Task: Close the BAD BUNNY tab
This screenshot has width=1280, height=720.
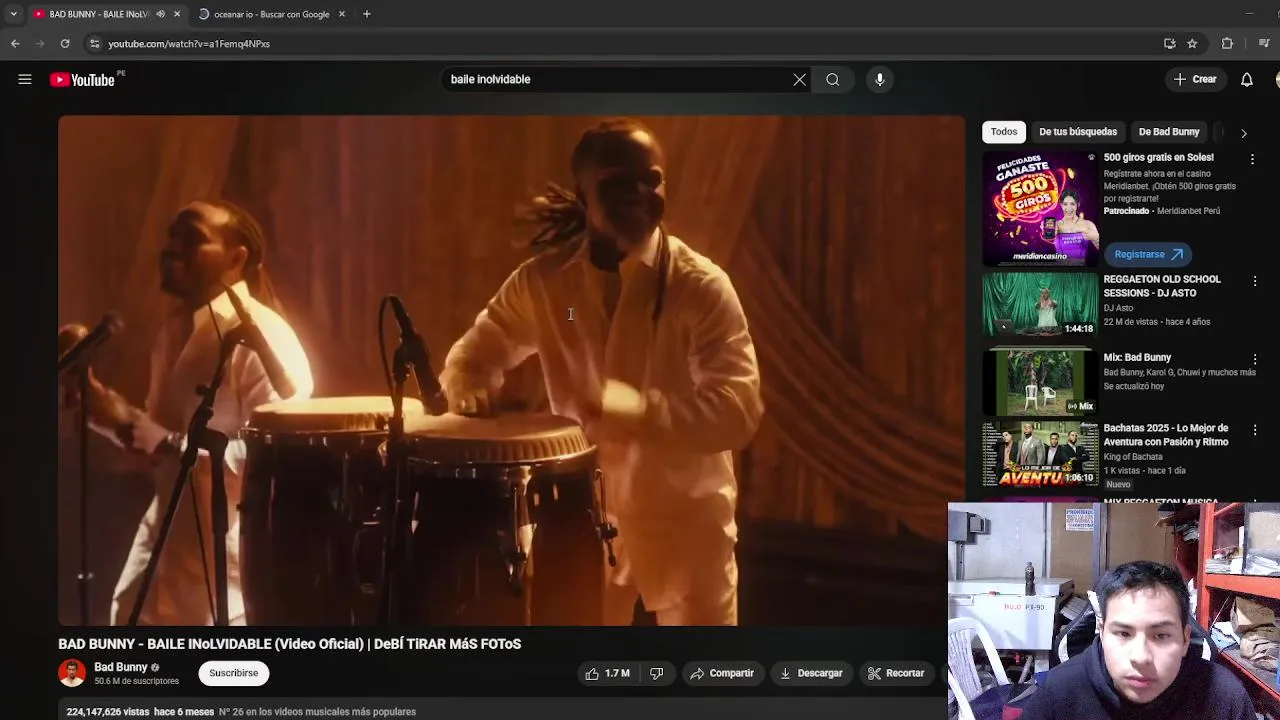Action: pos(177,14)
